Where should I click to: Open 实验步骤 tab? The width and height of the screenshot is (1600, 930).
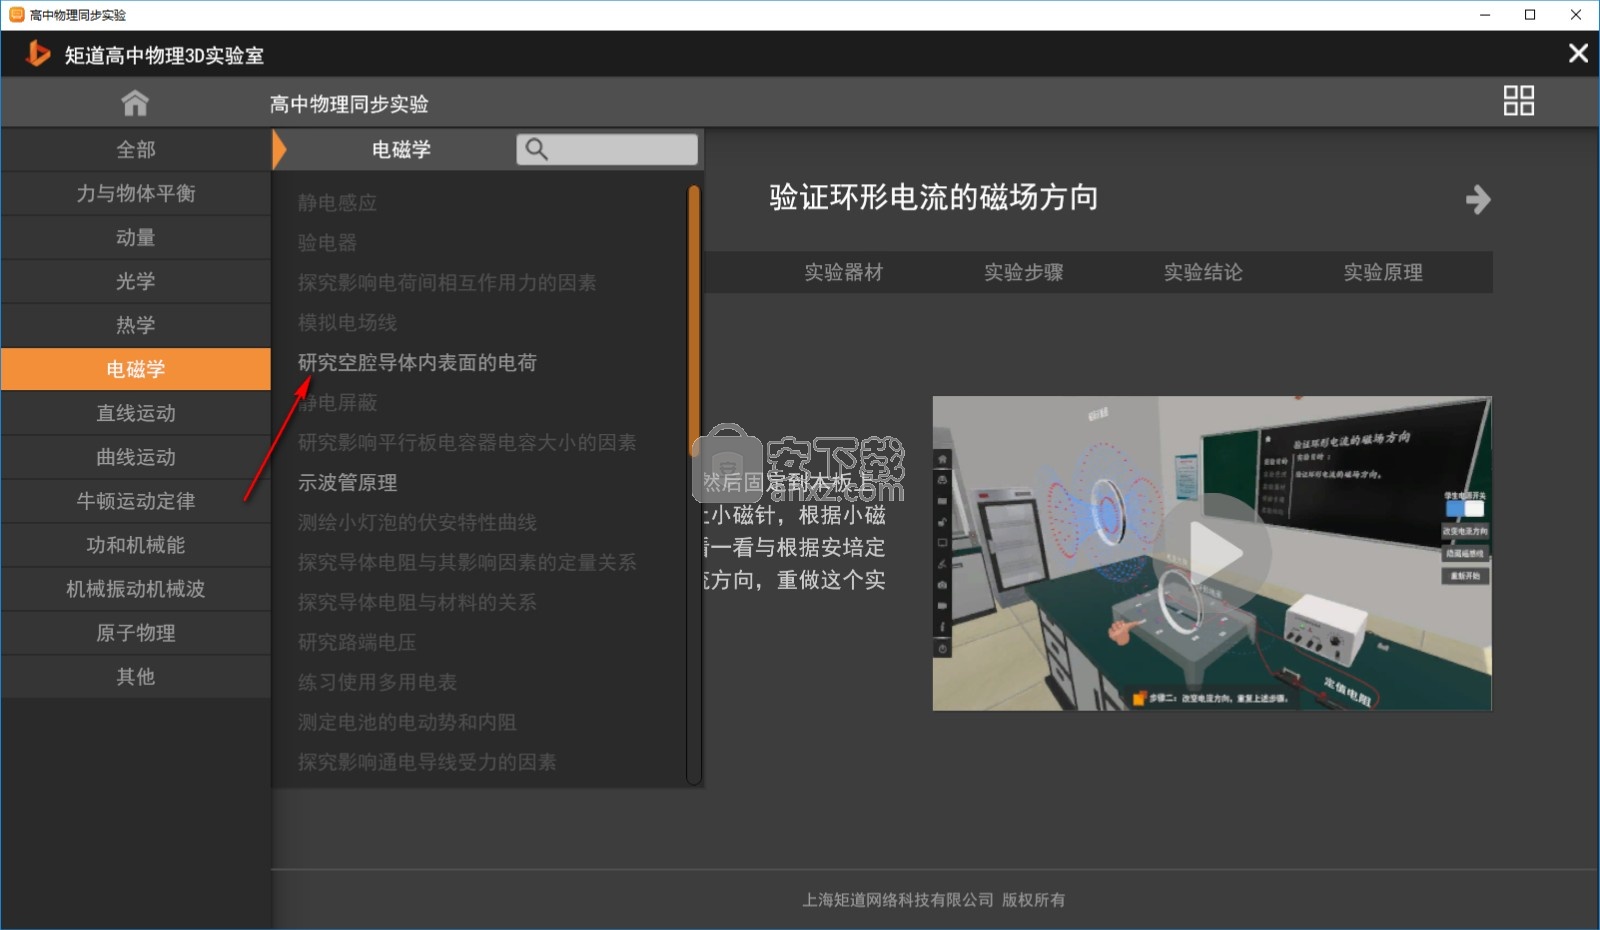(1024, 272)
